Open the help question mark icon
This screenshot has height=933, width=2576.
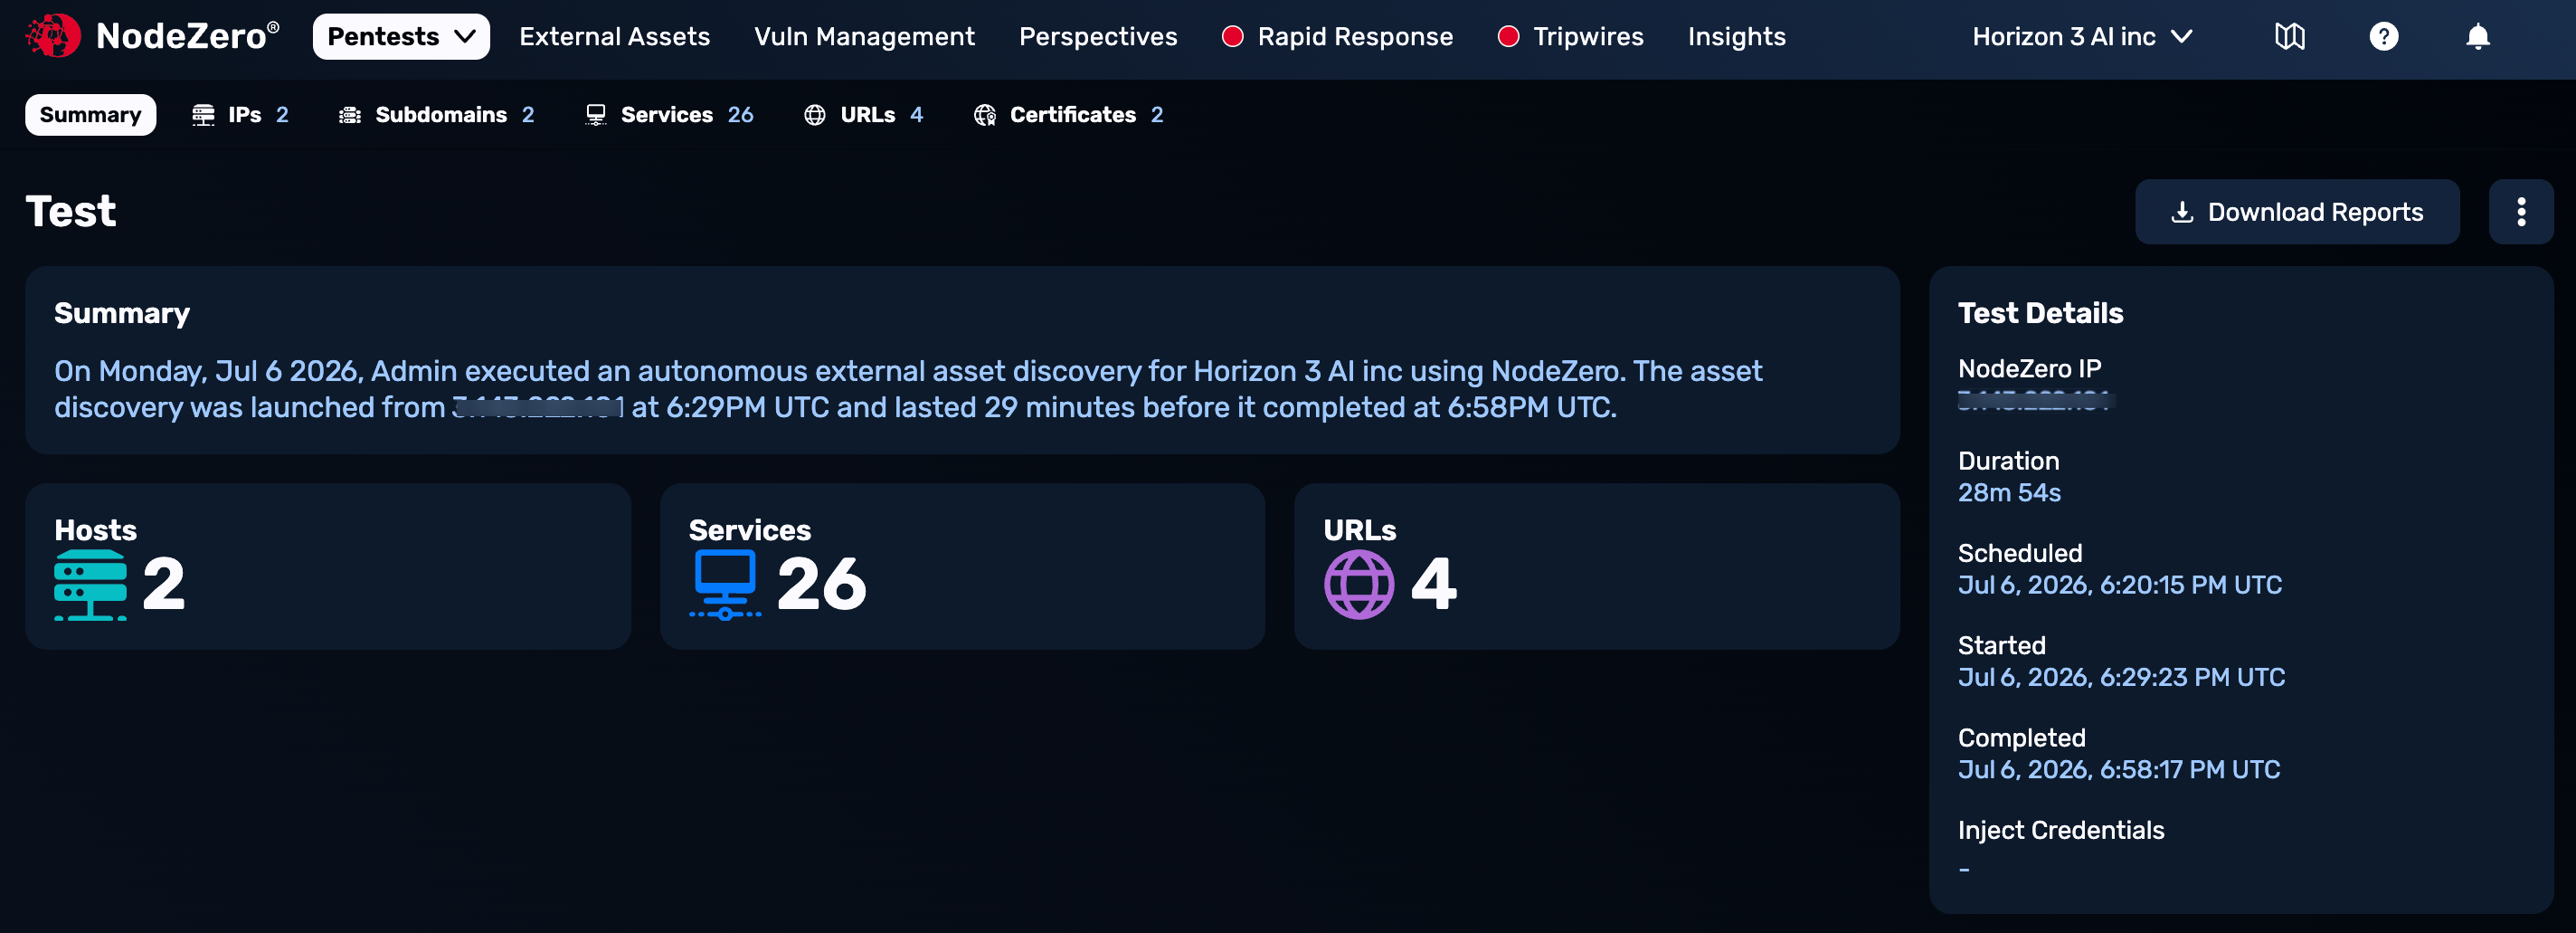tap(2383, 36)
